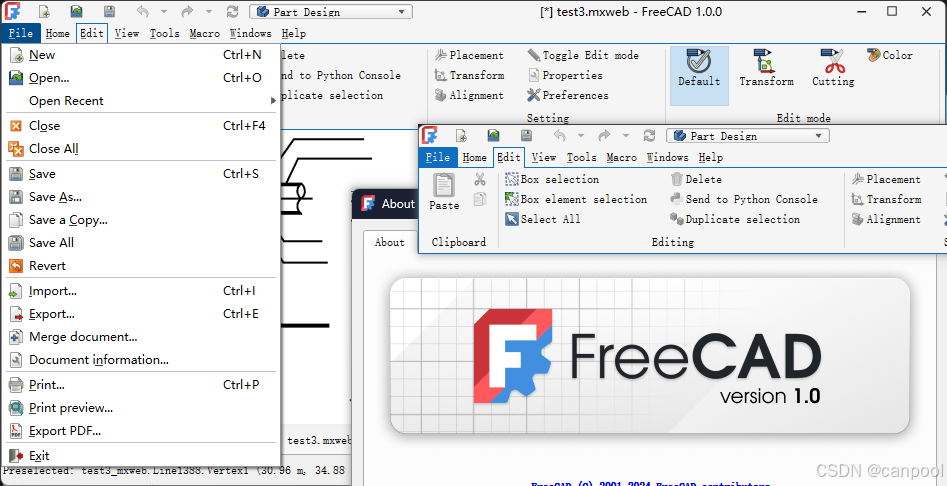Screen dimensions: 947x486
Task: Choose Save As... from the File menu
Action: (141, 197)
